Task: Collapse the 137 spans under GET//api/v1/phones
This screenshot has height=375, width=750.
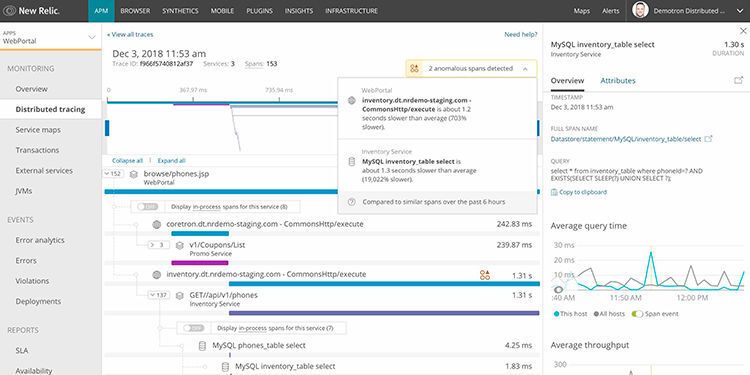Action: (x=158, y=296)
